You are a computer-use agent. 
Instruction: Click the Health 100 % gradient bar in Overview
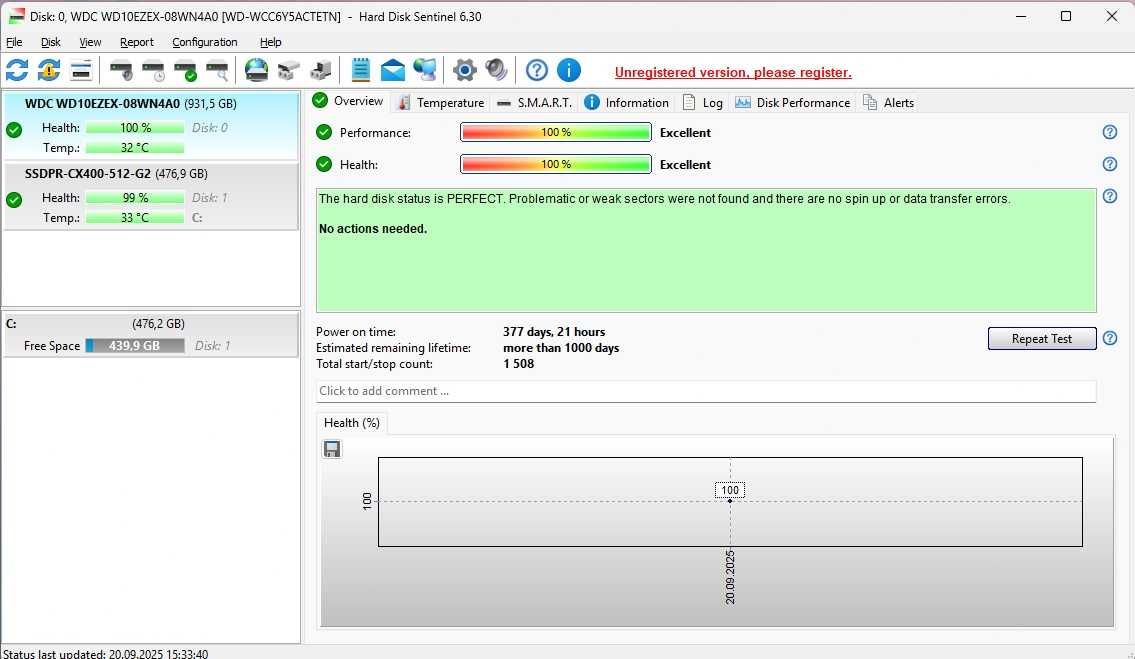tap(556, 164)
